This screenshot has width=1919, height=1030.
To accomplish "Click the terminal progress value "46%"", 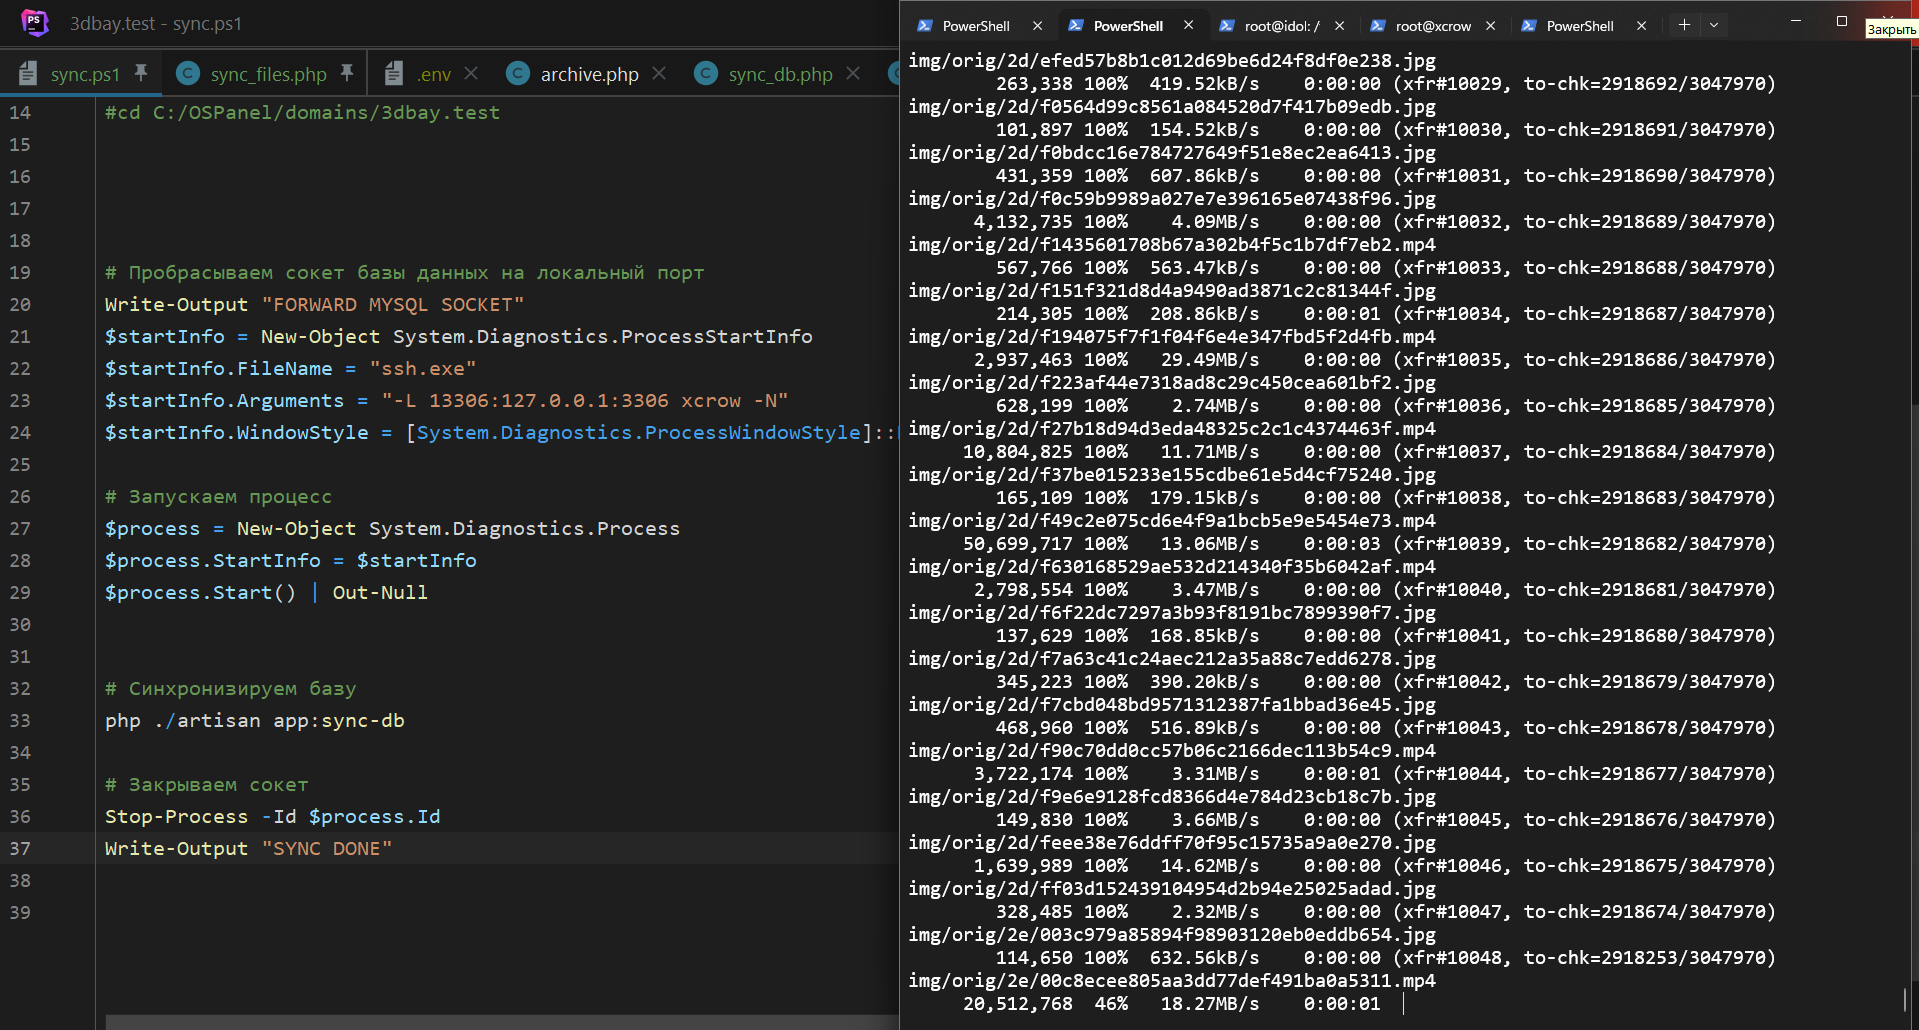I will pos(1112,1003).
